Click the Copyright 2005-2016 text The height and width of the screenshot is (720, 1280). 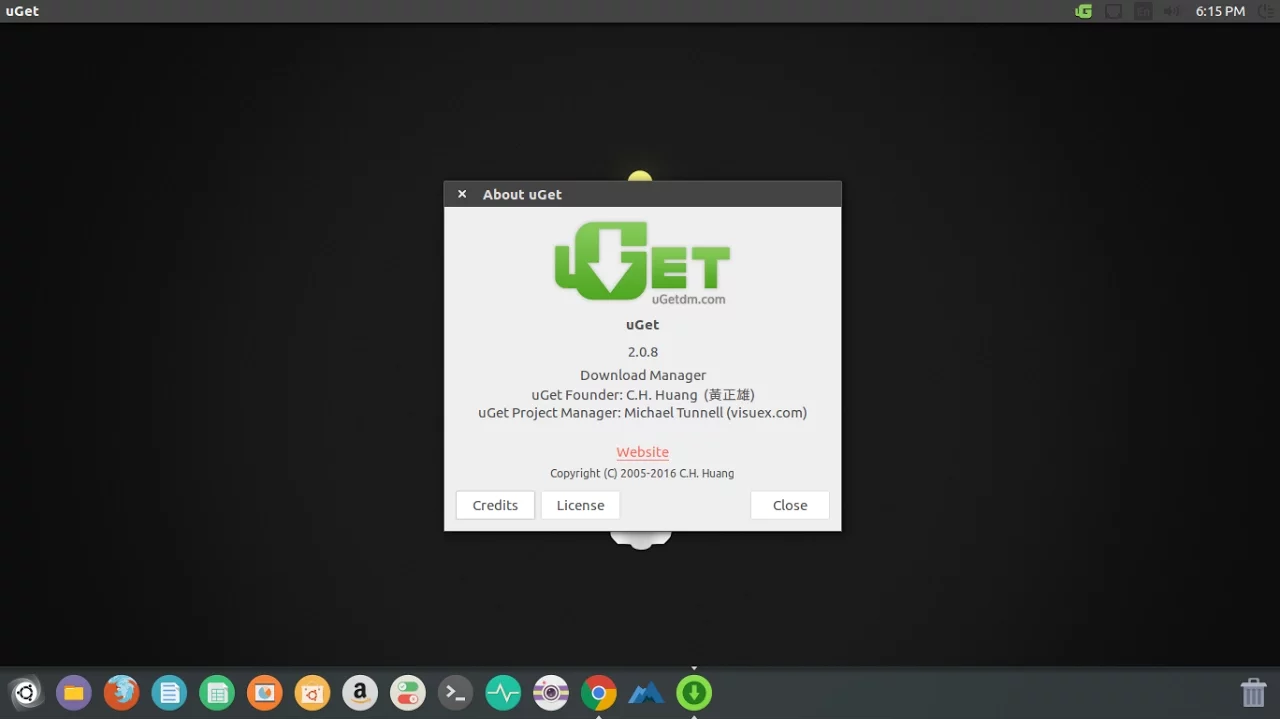click(642, 473)
